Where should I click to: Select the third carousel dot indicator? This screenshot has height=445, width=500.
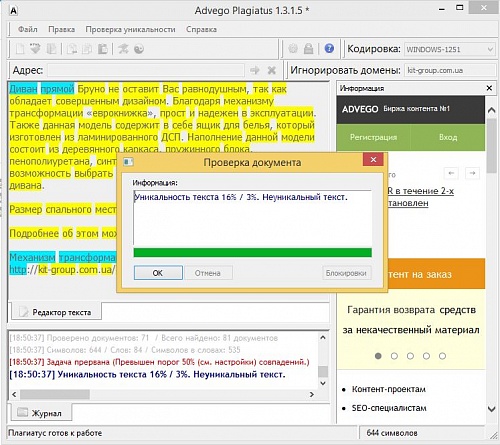click(410, 356)
